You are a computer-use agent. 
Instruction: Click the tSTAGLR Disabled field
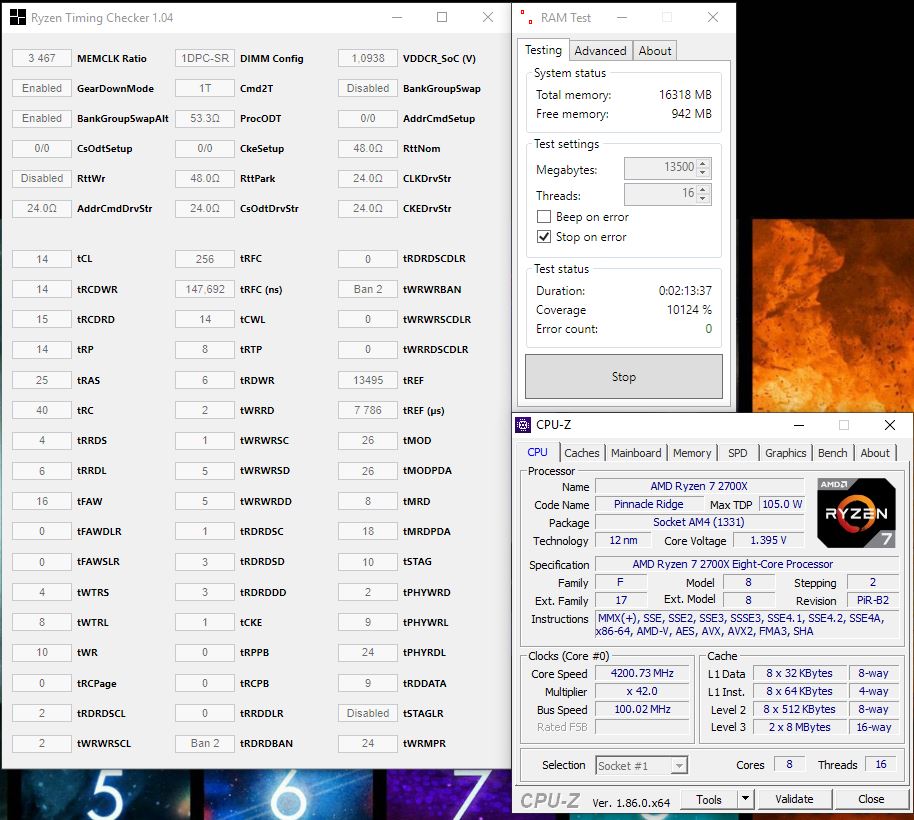click(x=368, y=713)
